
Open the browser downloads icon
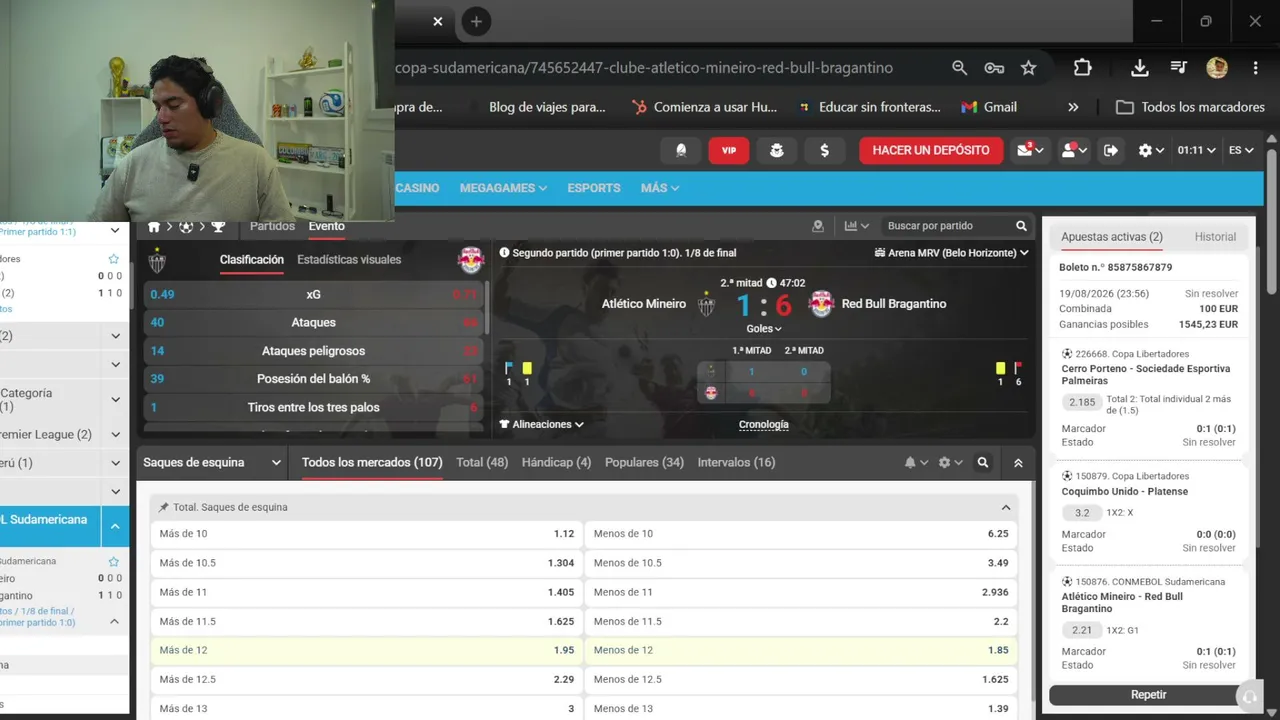tap(1139, 68)
